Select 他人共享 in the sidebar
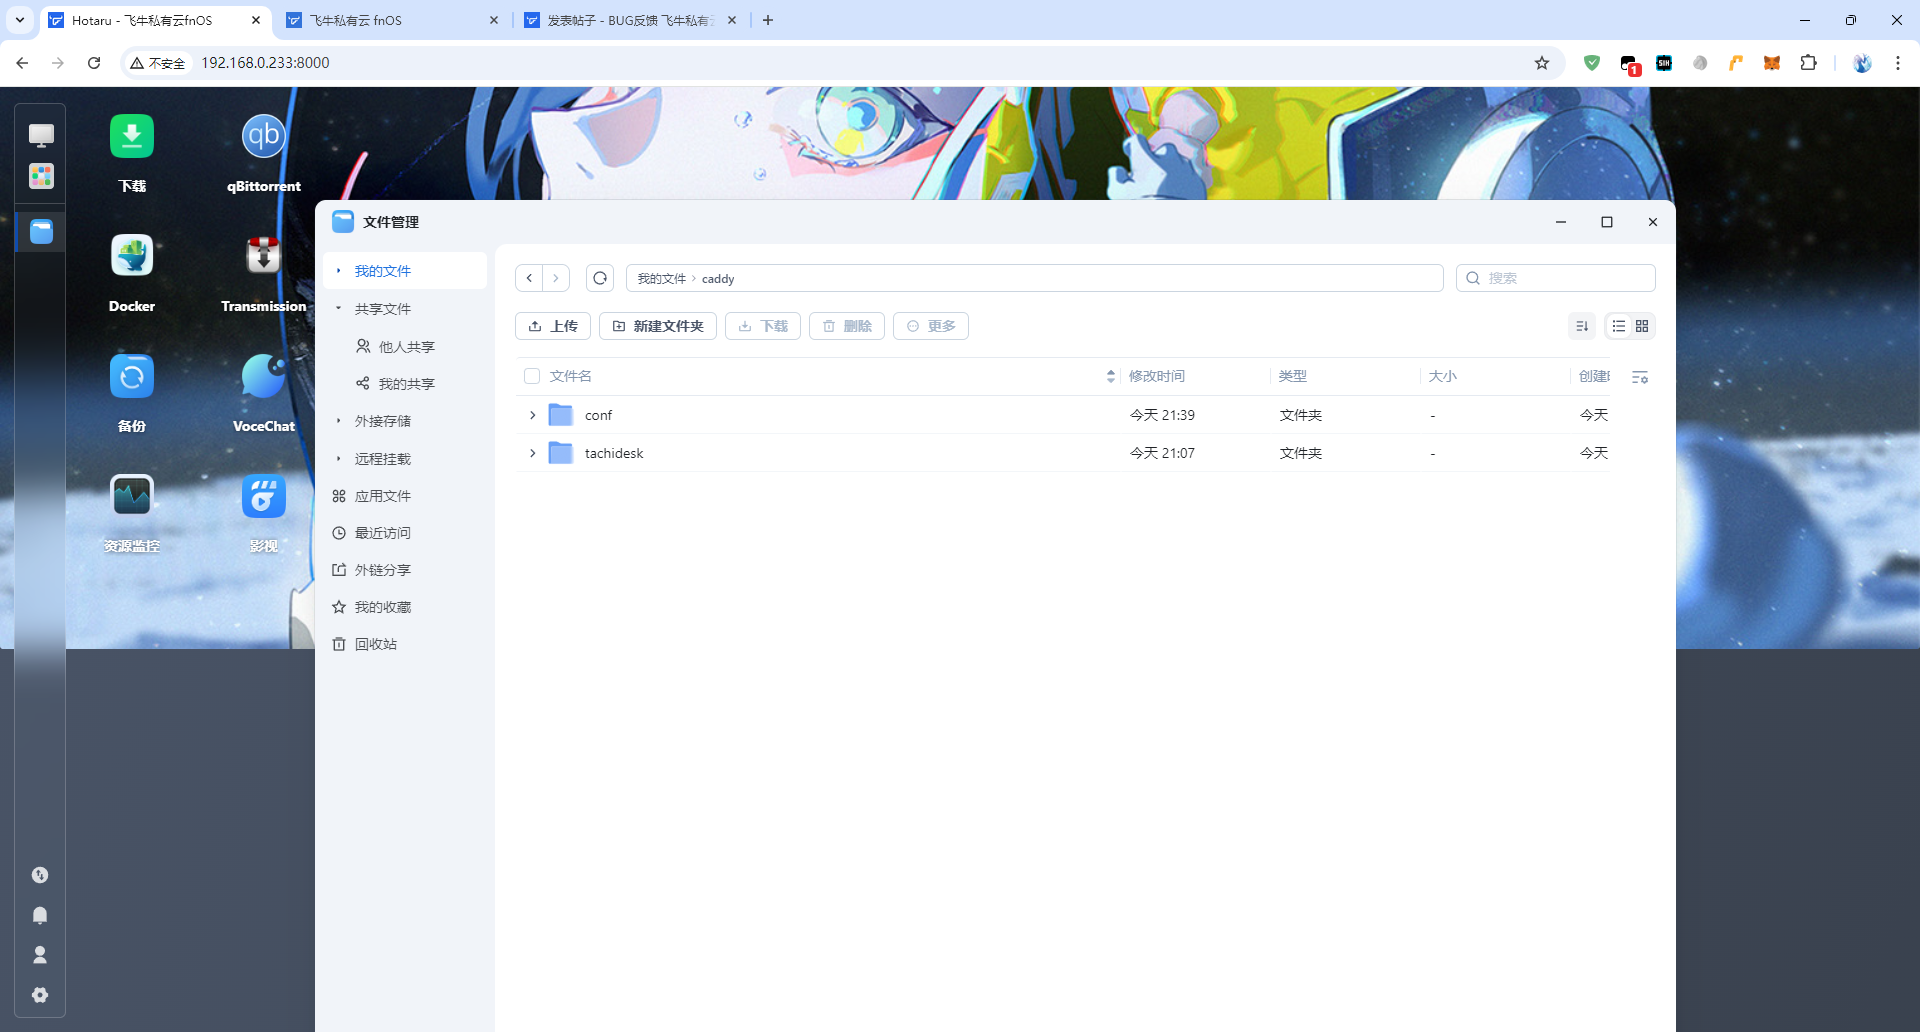 coord(405,347)
